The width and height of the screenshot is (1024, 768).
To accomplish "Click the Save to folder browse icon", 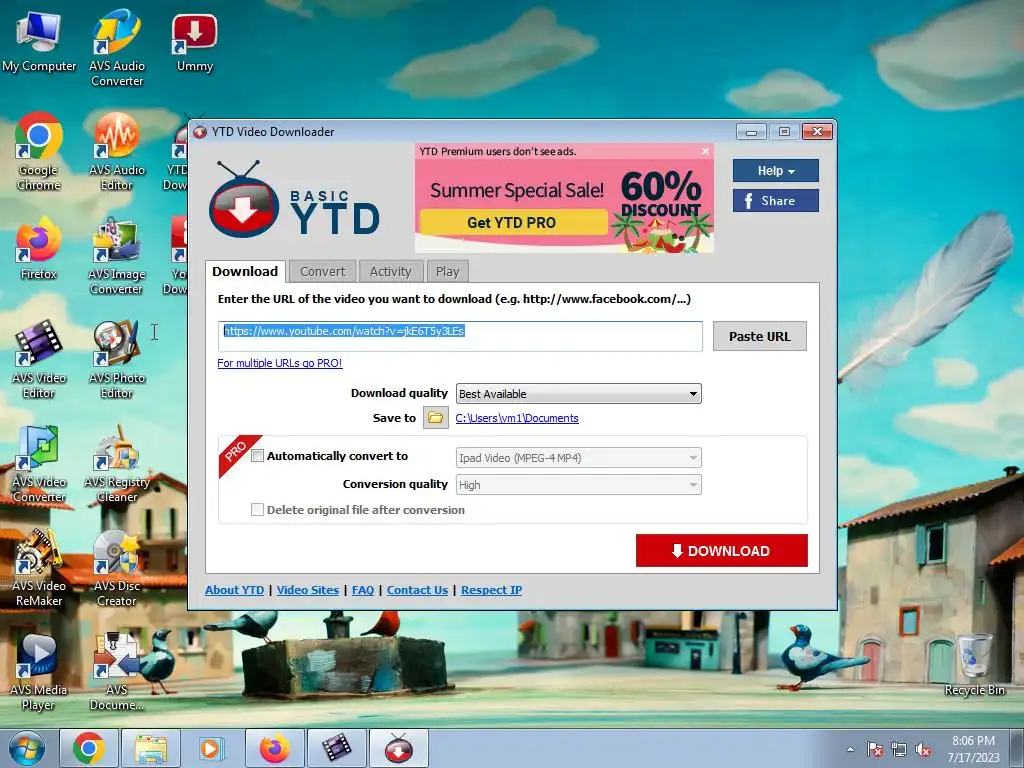I will pyautogui.click(x=436, y=418).
